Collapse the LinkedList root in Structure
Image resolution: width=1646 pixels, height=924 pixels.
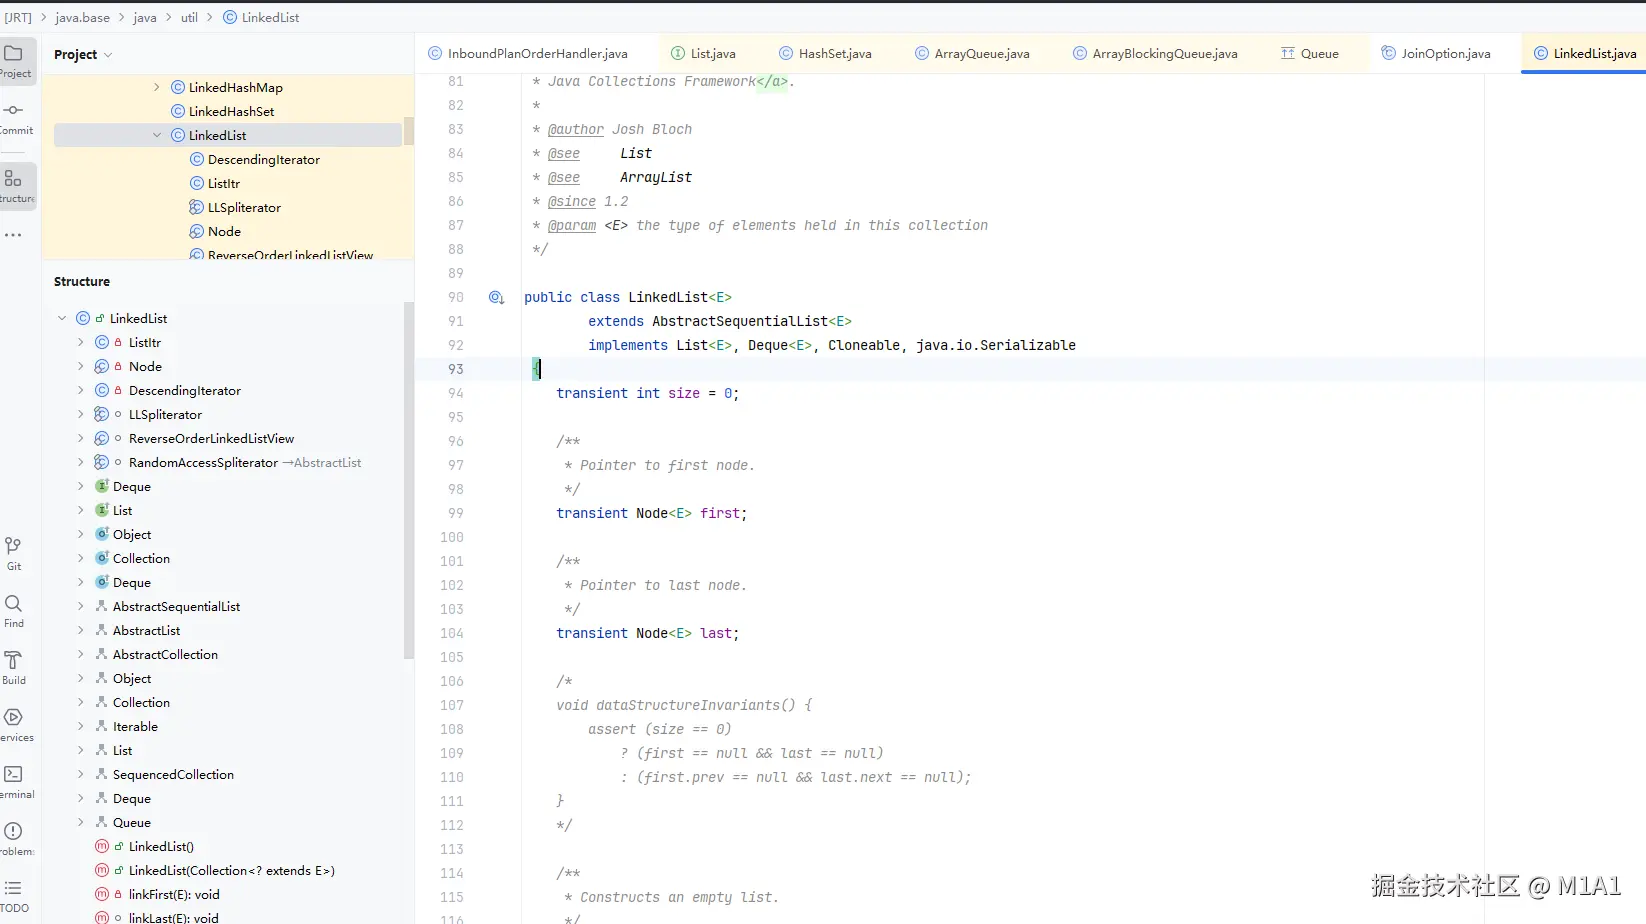[x=62, y=318]
